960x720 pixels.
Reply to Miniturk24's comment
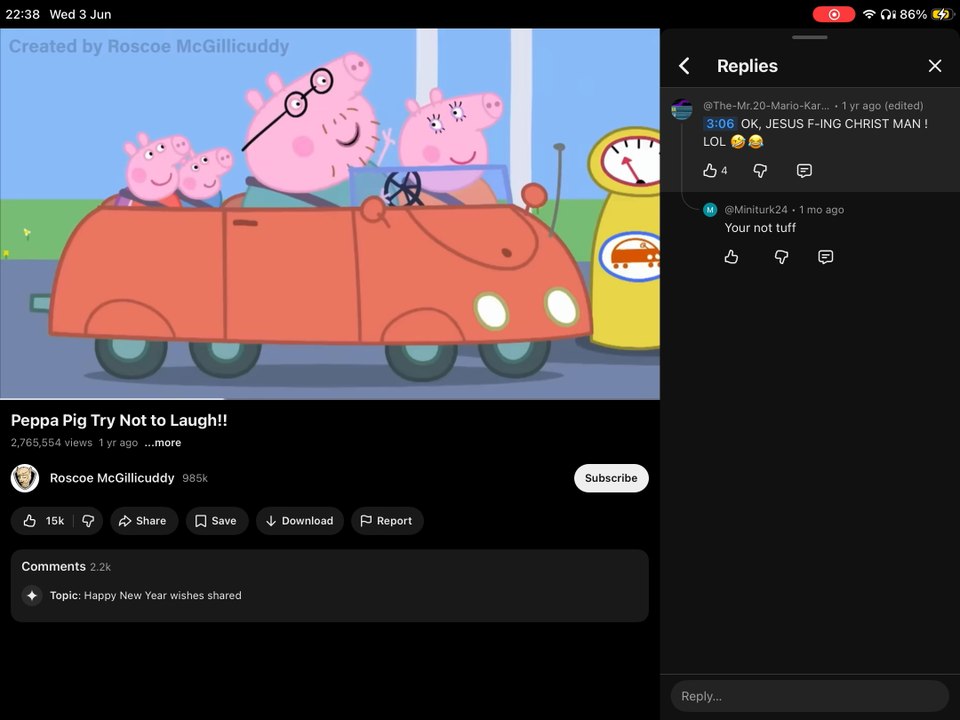(x=825, y=257)
